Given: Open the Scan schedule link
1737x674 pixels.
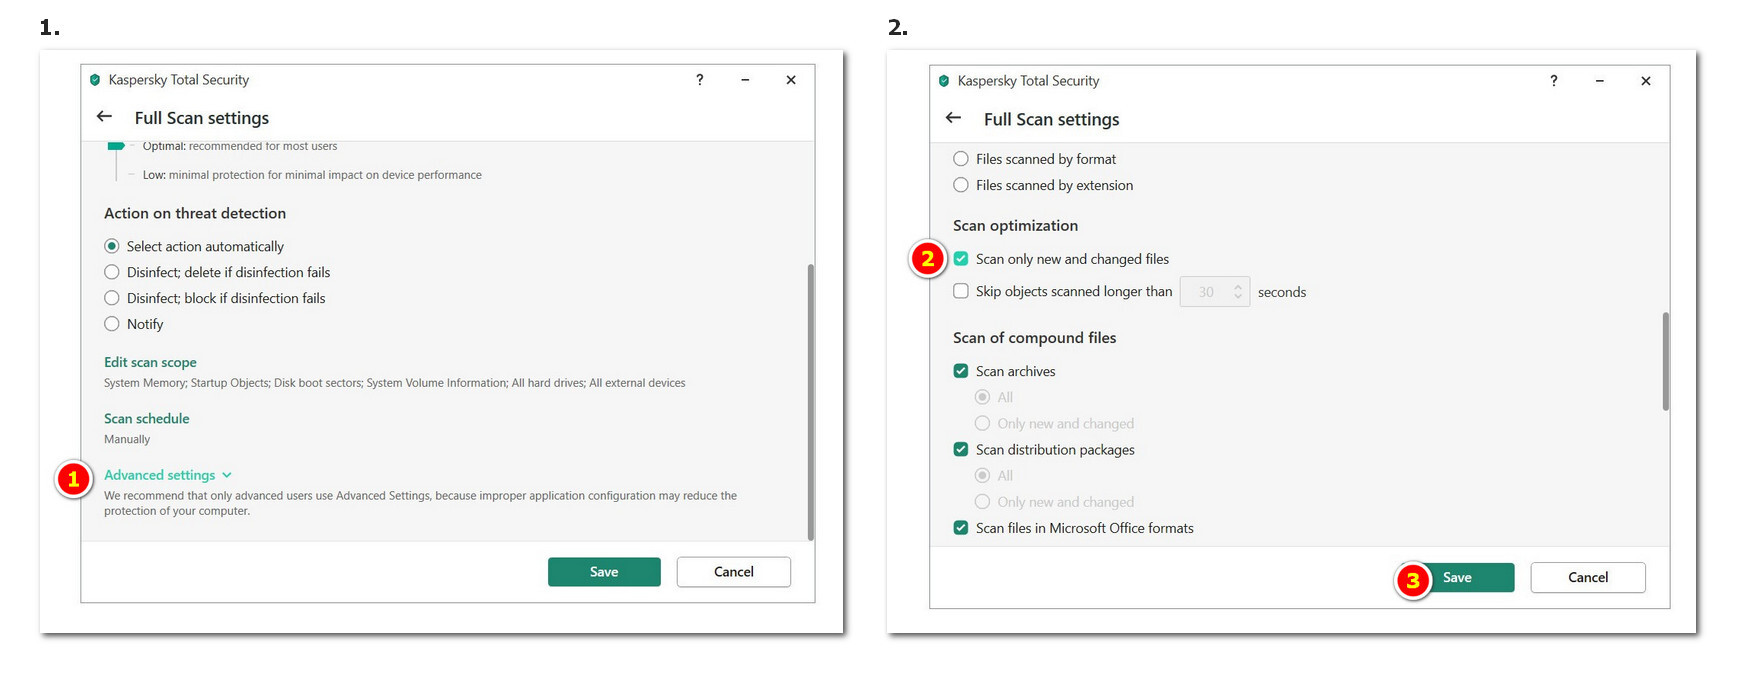Looking at the screenshot, I should 146,418.
